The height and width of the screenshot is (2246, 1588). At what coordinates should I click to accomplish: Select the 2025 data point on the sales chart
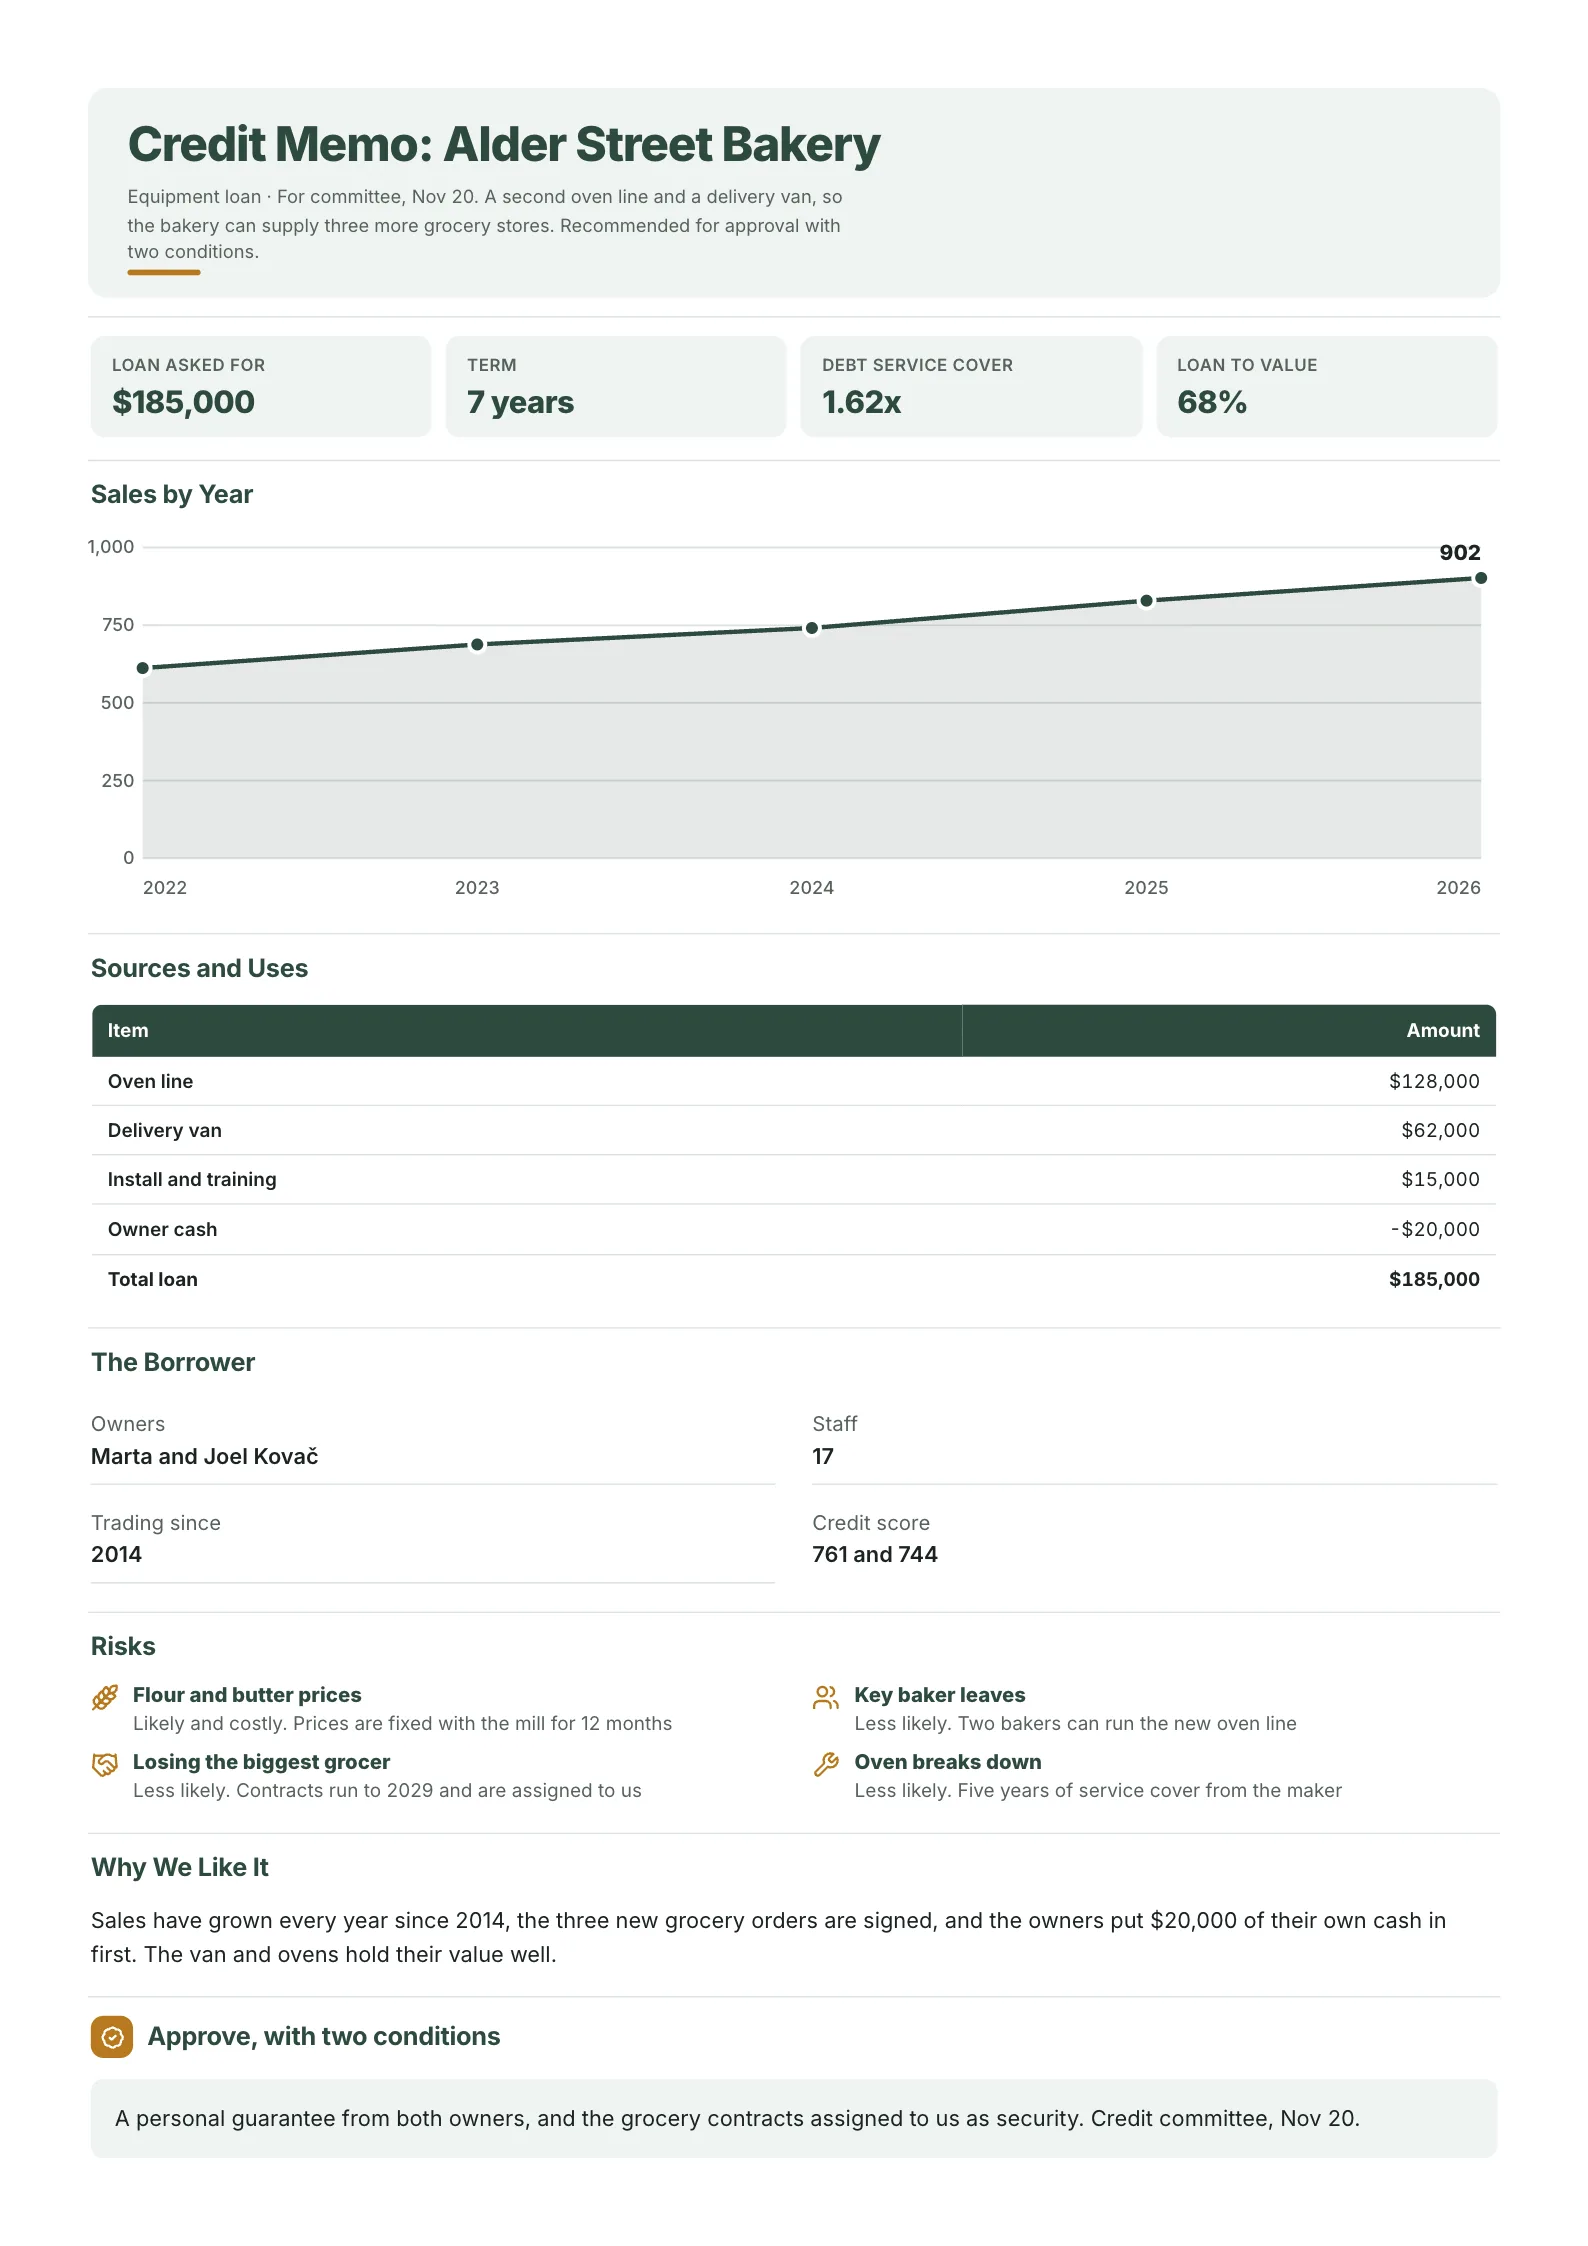1146,601
